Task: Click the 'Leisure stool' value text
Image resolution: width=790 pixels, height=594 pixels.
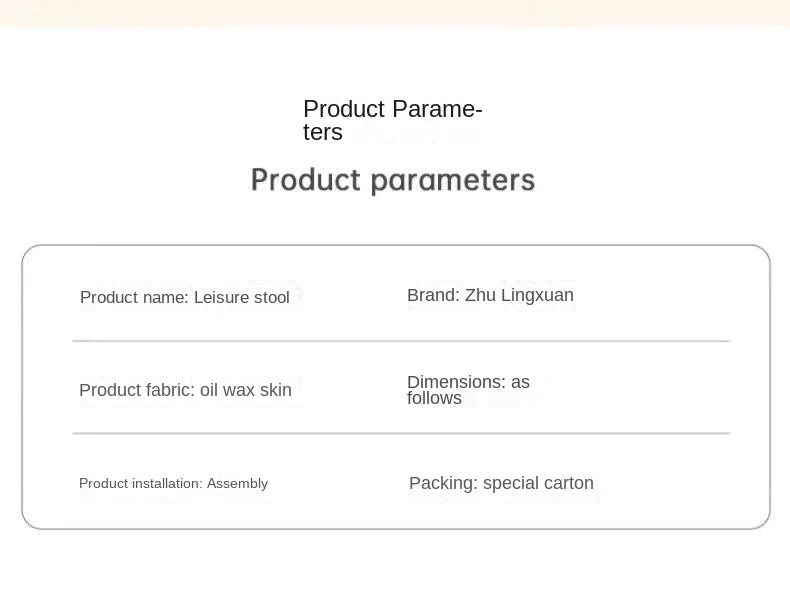Action: pos(242,297)
